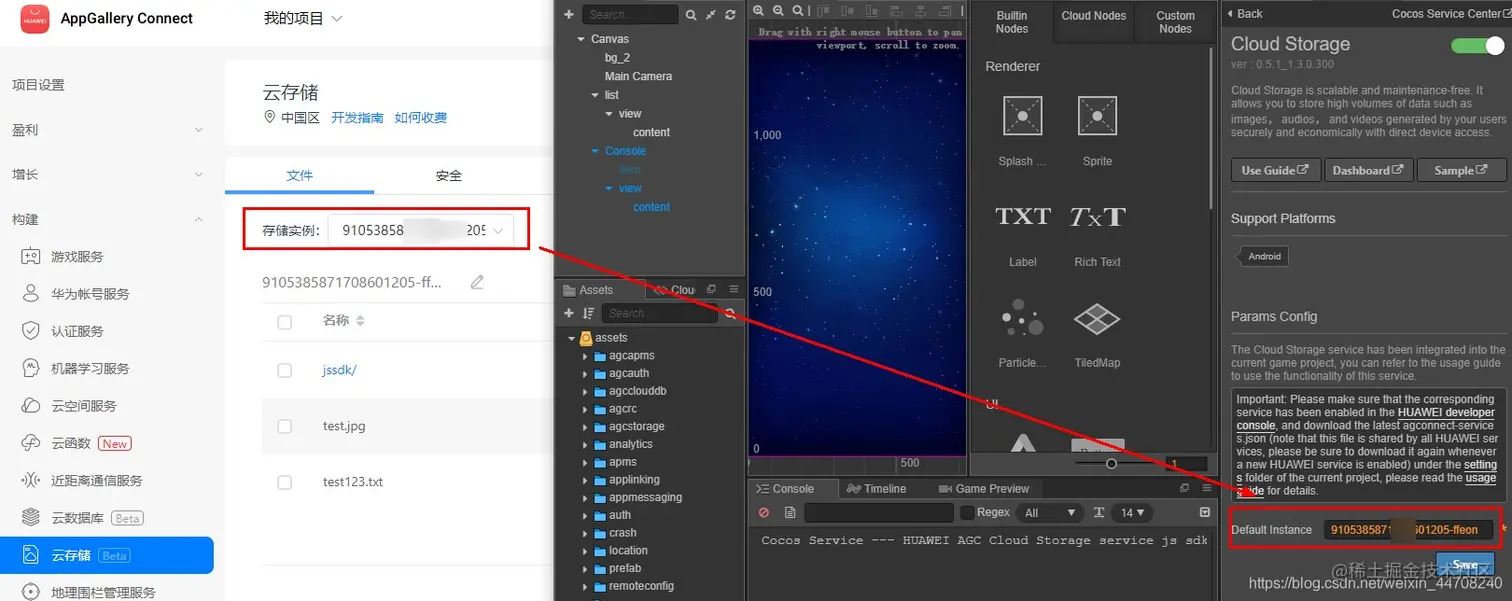Switch to the Cloud Nodes tab
1512x601 pixels.
click(x=1093, y=21)
